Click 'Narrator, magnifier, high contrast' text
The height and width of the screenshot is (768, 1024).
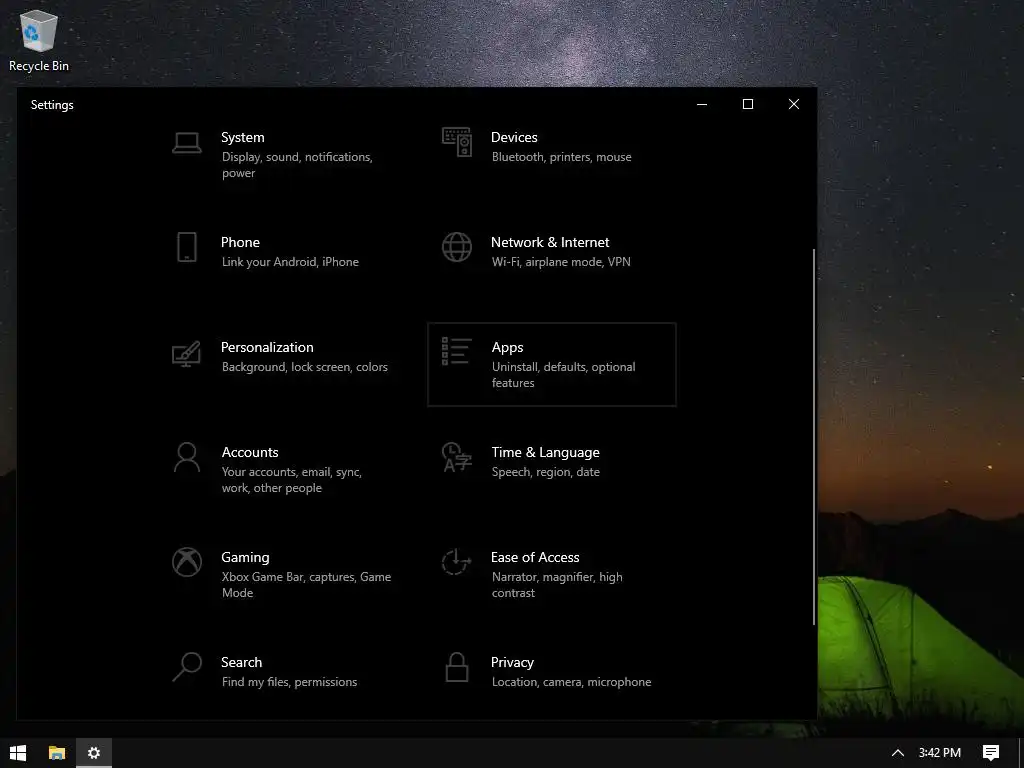tap(557, 585)
